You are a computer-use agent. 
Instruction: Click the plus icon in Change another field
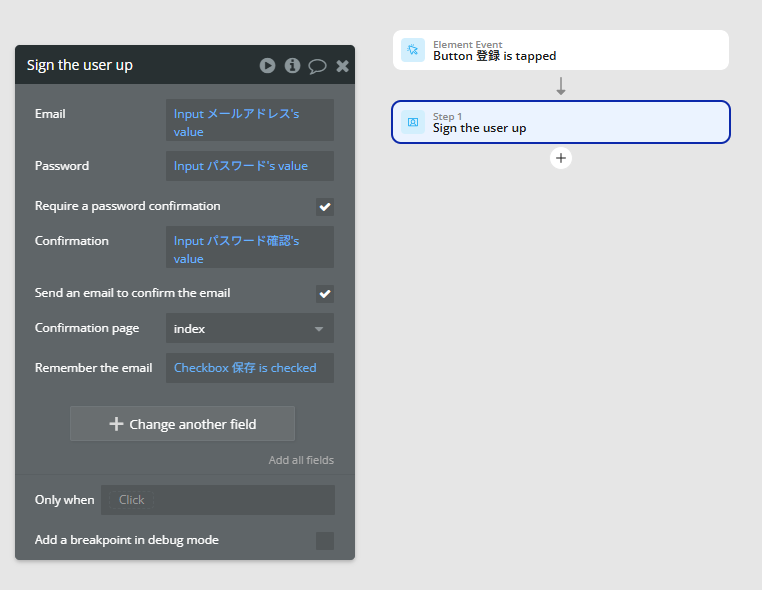116,424
